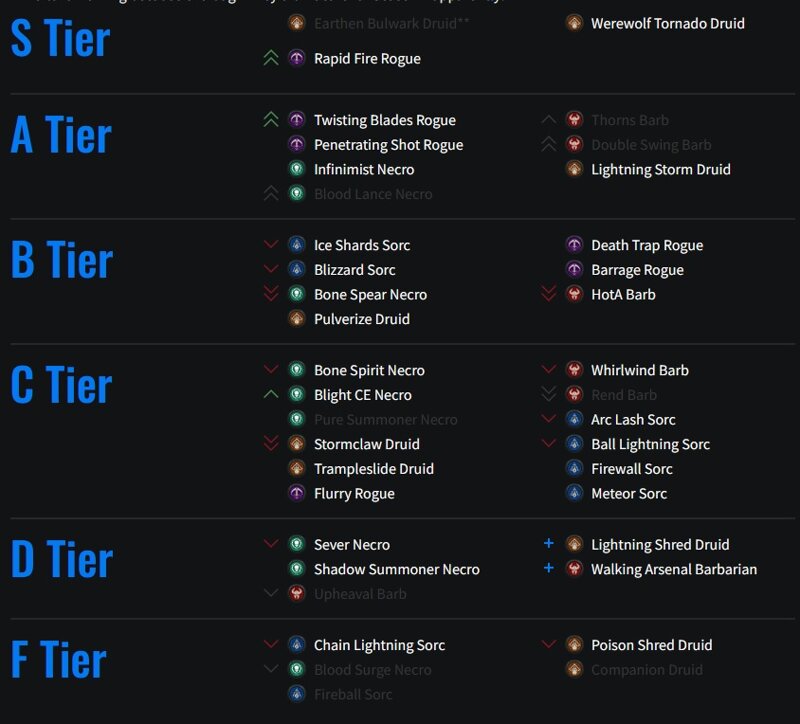The height and width of the screenshot is (724, 800).
Task: Click the Sorc icon beside Meteor Sorc
Action: tap(574, 493)
